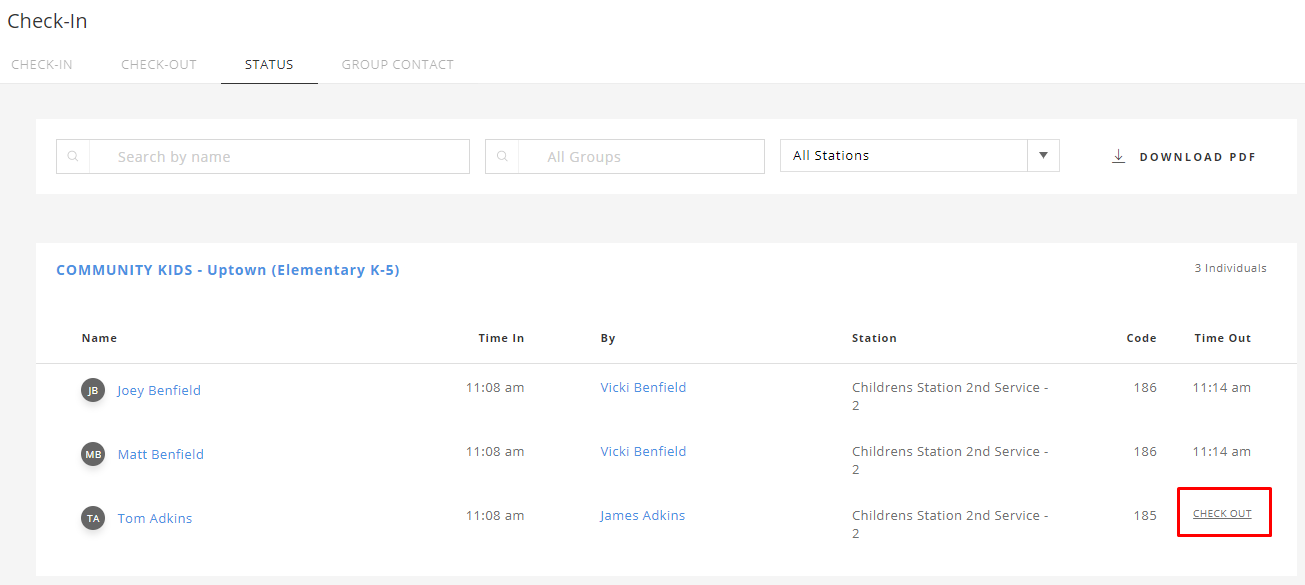Expand the All Groups filter field
1305x585 pixels.
[x=640, y=156]
